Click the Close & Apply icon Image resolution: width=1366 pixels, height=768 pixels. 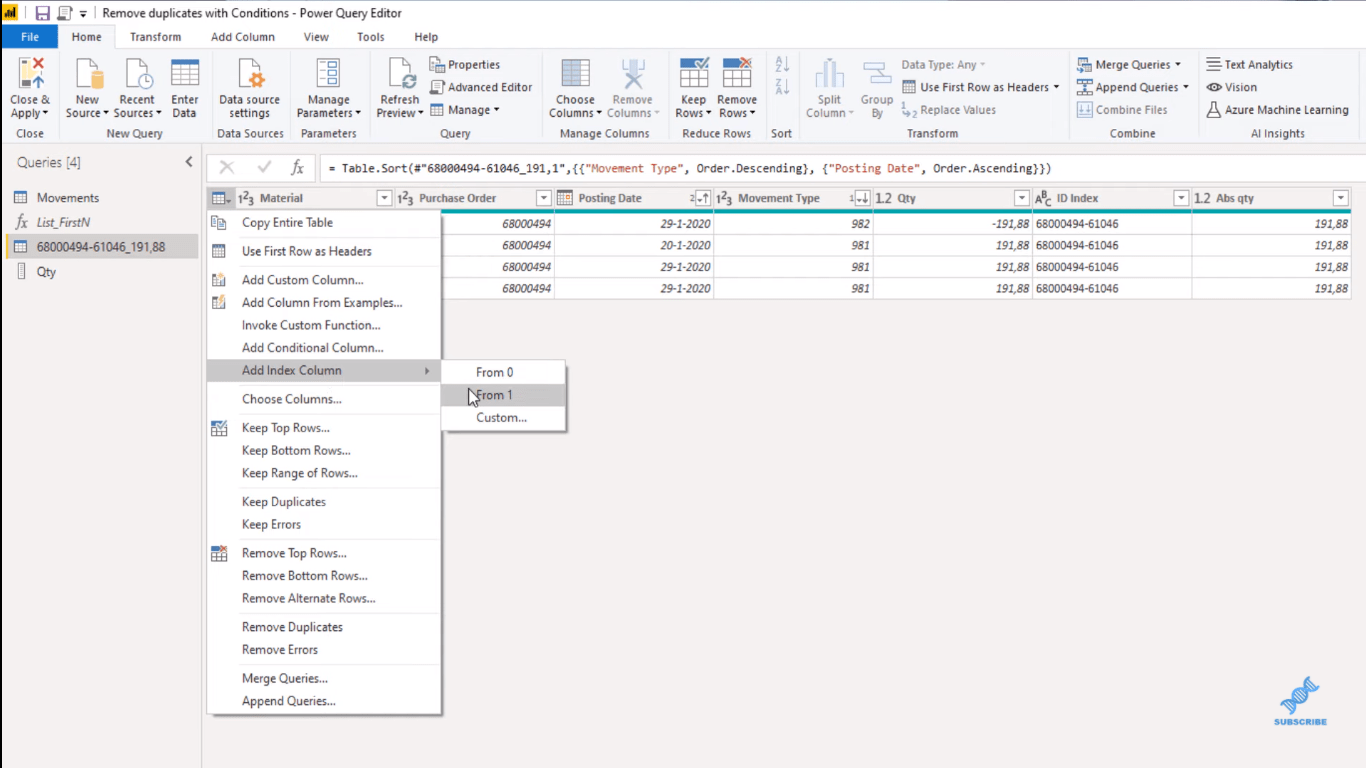point(31,75)
